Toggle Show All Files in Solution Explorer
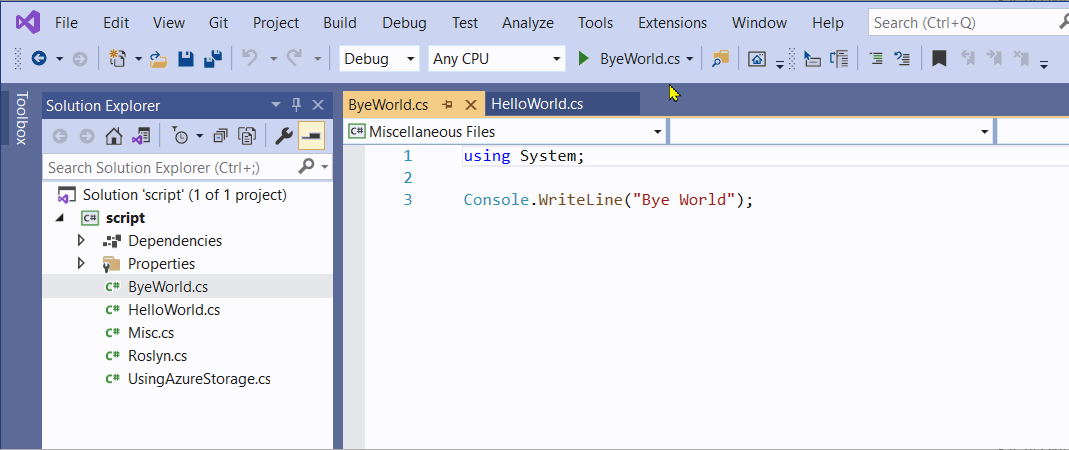The height and width of the screenshot is (450, 1069). [x=247, y=136]
